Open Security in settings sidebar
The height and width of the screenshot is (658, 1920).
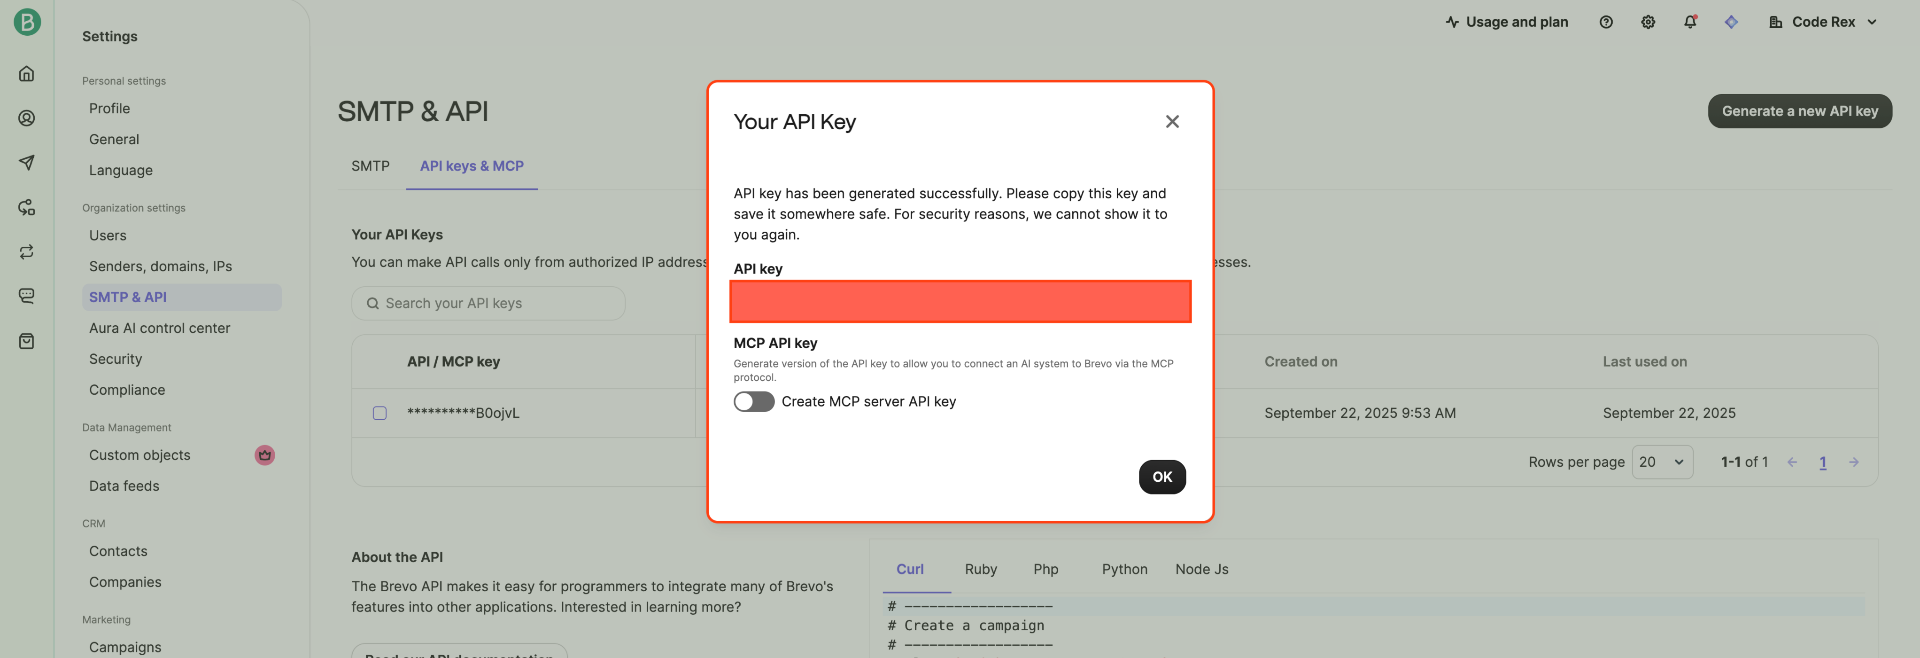pyautogui.click(x=116, y=359)
